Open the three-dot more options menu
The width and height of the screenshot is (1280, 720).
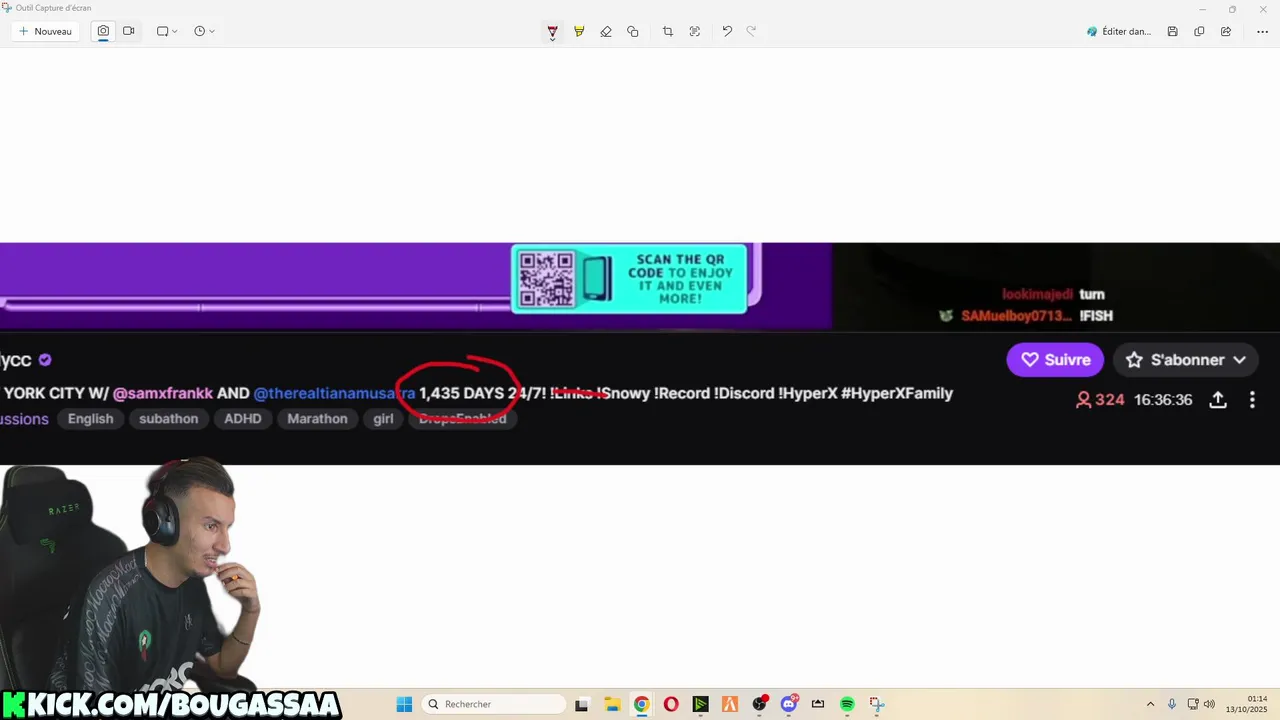tap(1262, 31)
